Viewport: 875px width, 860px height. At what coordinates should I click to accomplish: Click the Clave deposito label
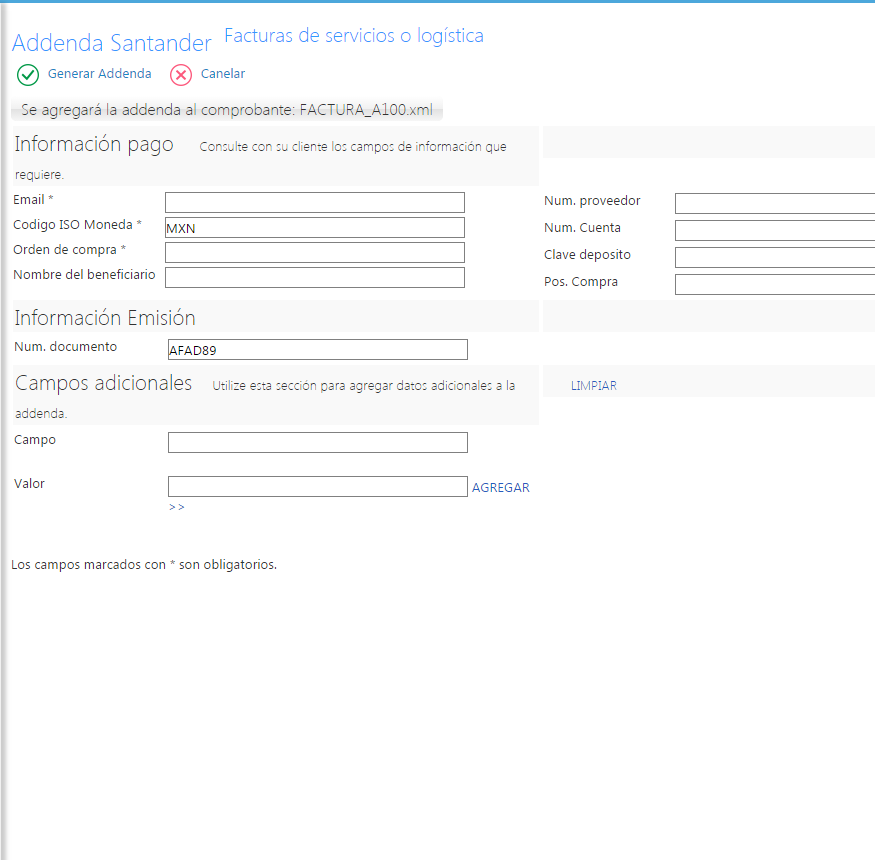[587, 255]
